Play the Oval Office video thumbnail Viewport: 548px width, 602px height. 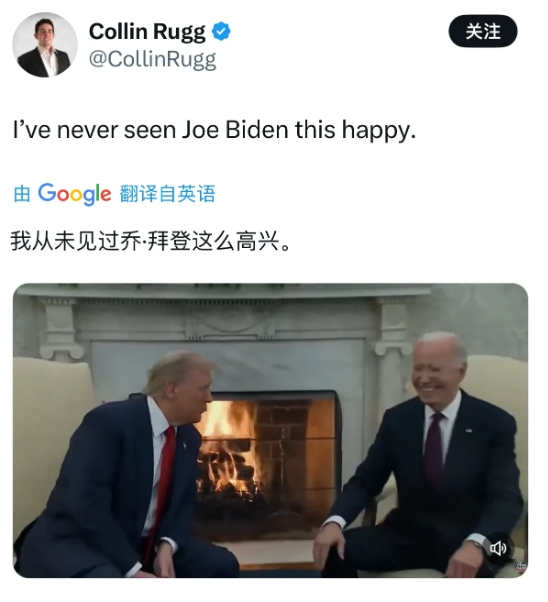[x=270, y=430]
